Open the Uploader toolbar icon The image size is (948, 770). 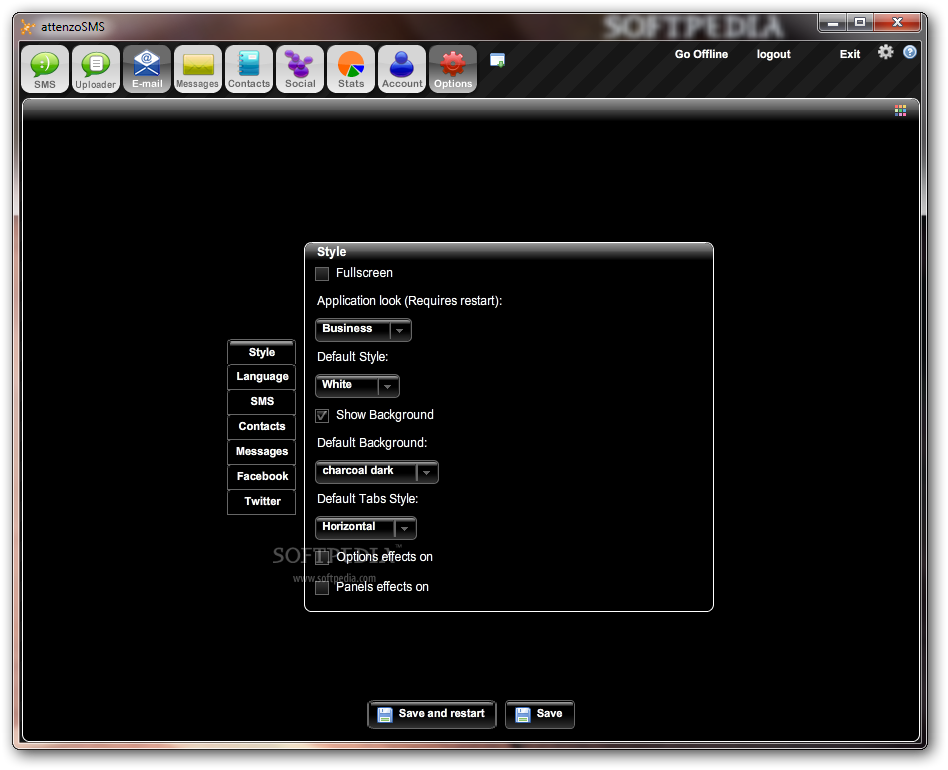point(96,69)
